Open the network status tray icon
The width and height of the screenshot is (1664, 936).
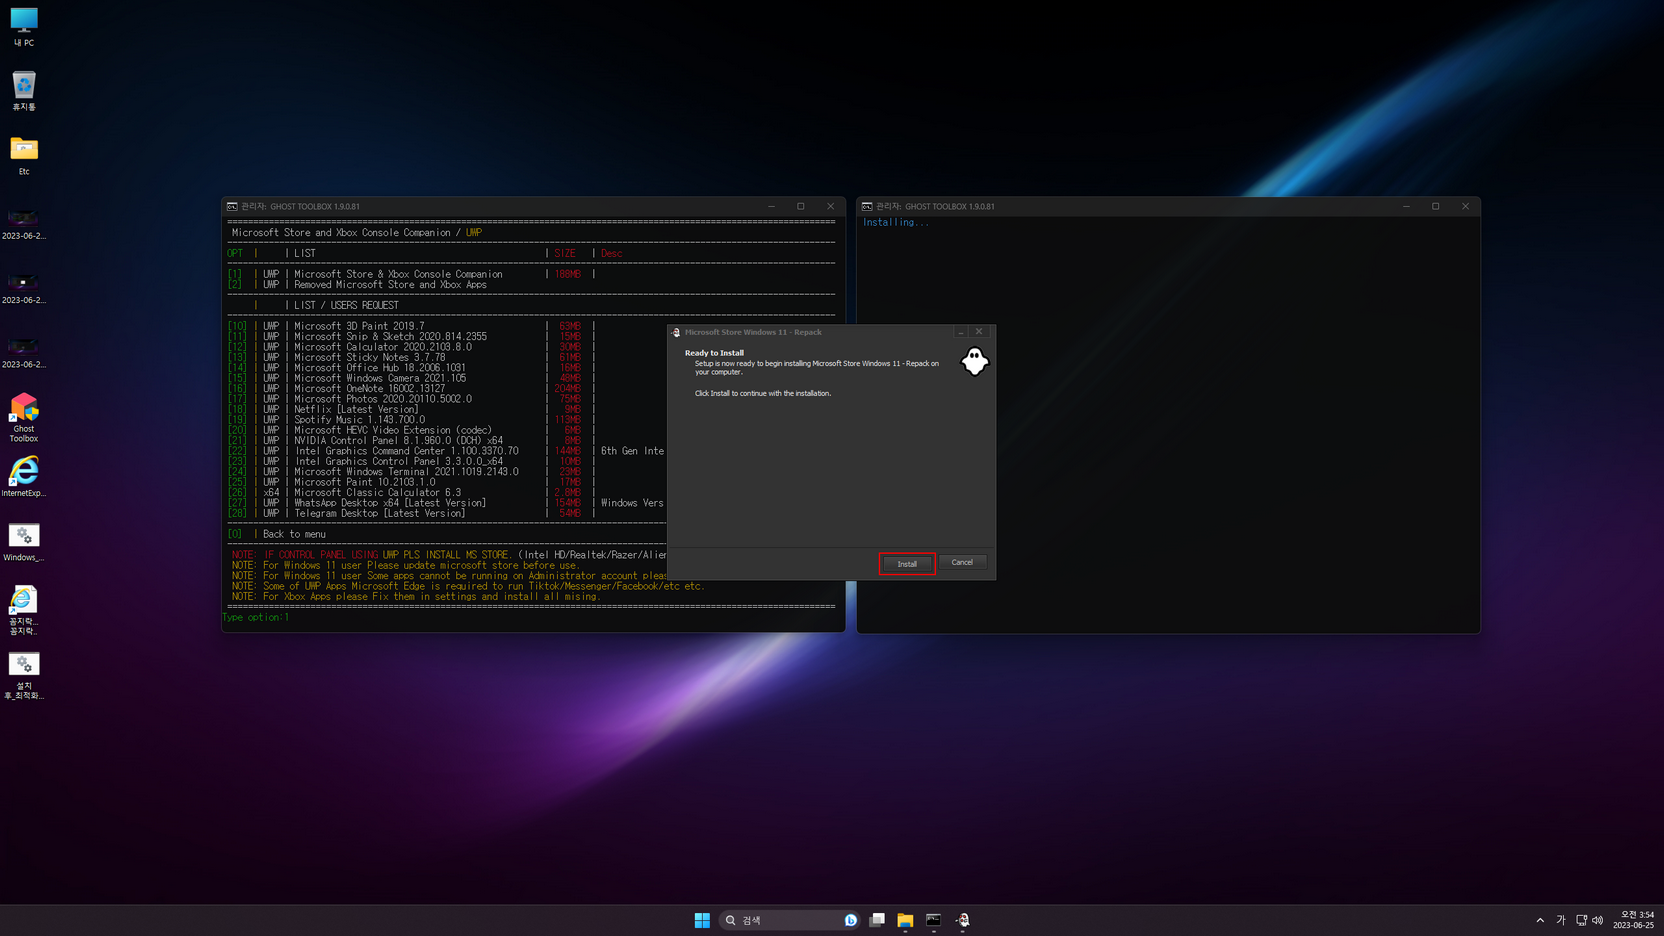[1581, 920]
